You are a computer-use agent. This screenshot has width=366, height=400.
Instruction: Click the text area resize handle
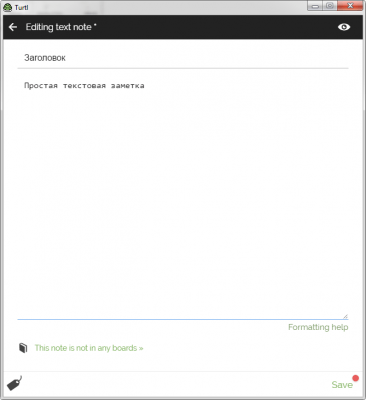click(345, 316)
